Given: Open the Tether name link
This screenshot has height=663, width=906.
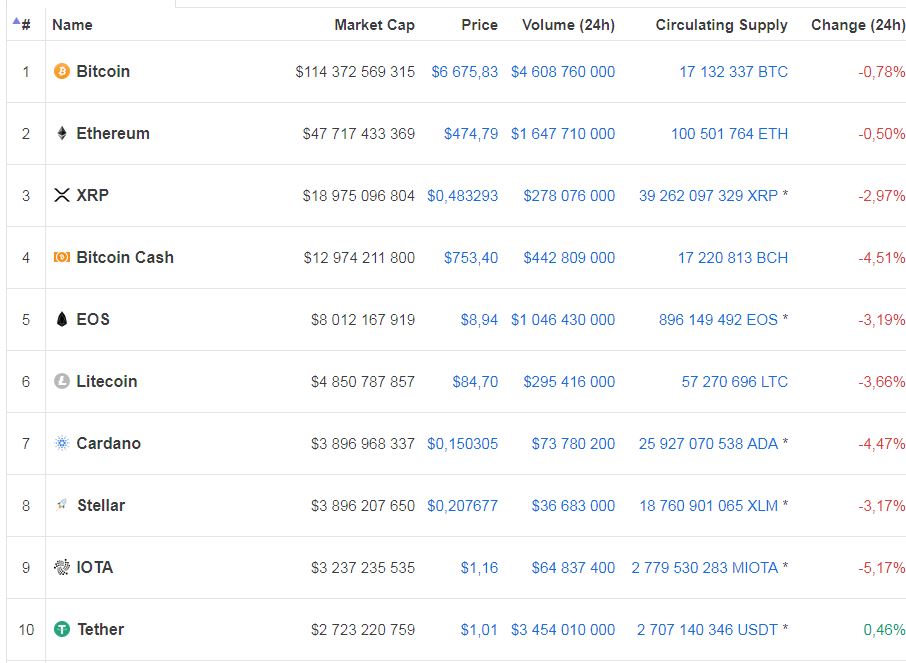Looking at the screenshot, I should 101,629.
